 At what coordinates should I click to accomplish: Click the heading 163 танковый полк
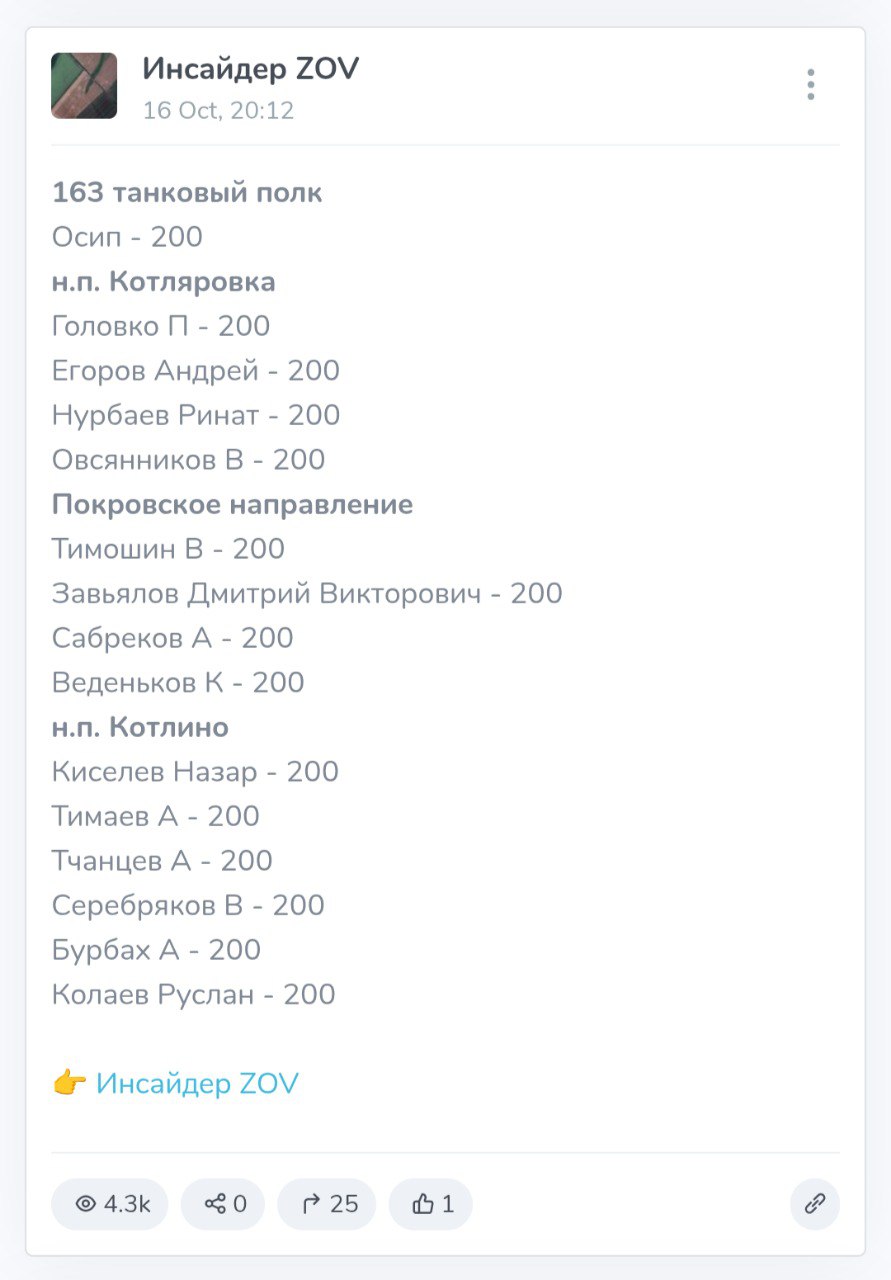(187, 192)
